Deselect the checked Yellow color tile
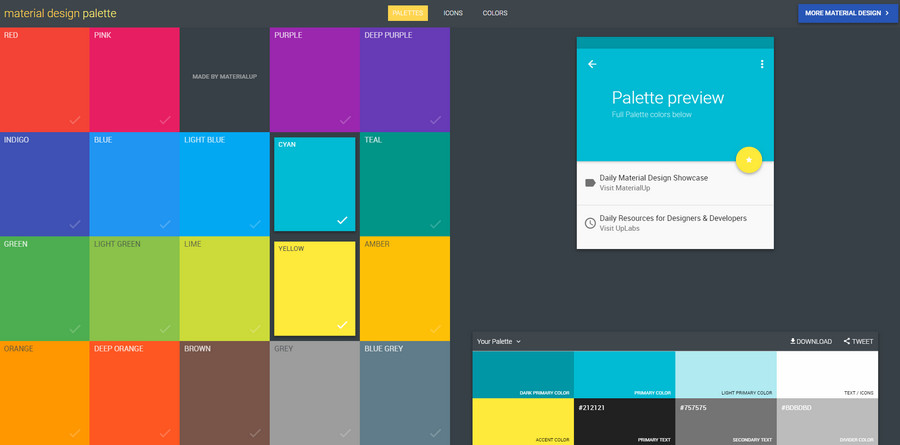Image resolution: width=900 pixels, height=445 pixels. (x=314, y=288)
